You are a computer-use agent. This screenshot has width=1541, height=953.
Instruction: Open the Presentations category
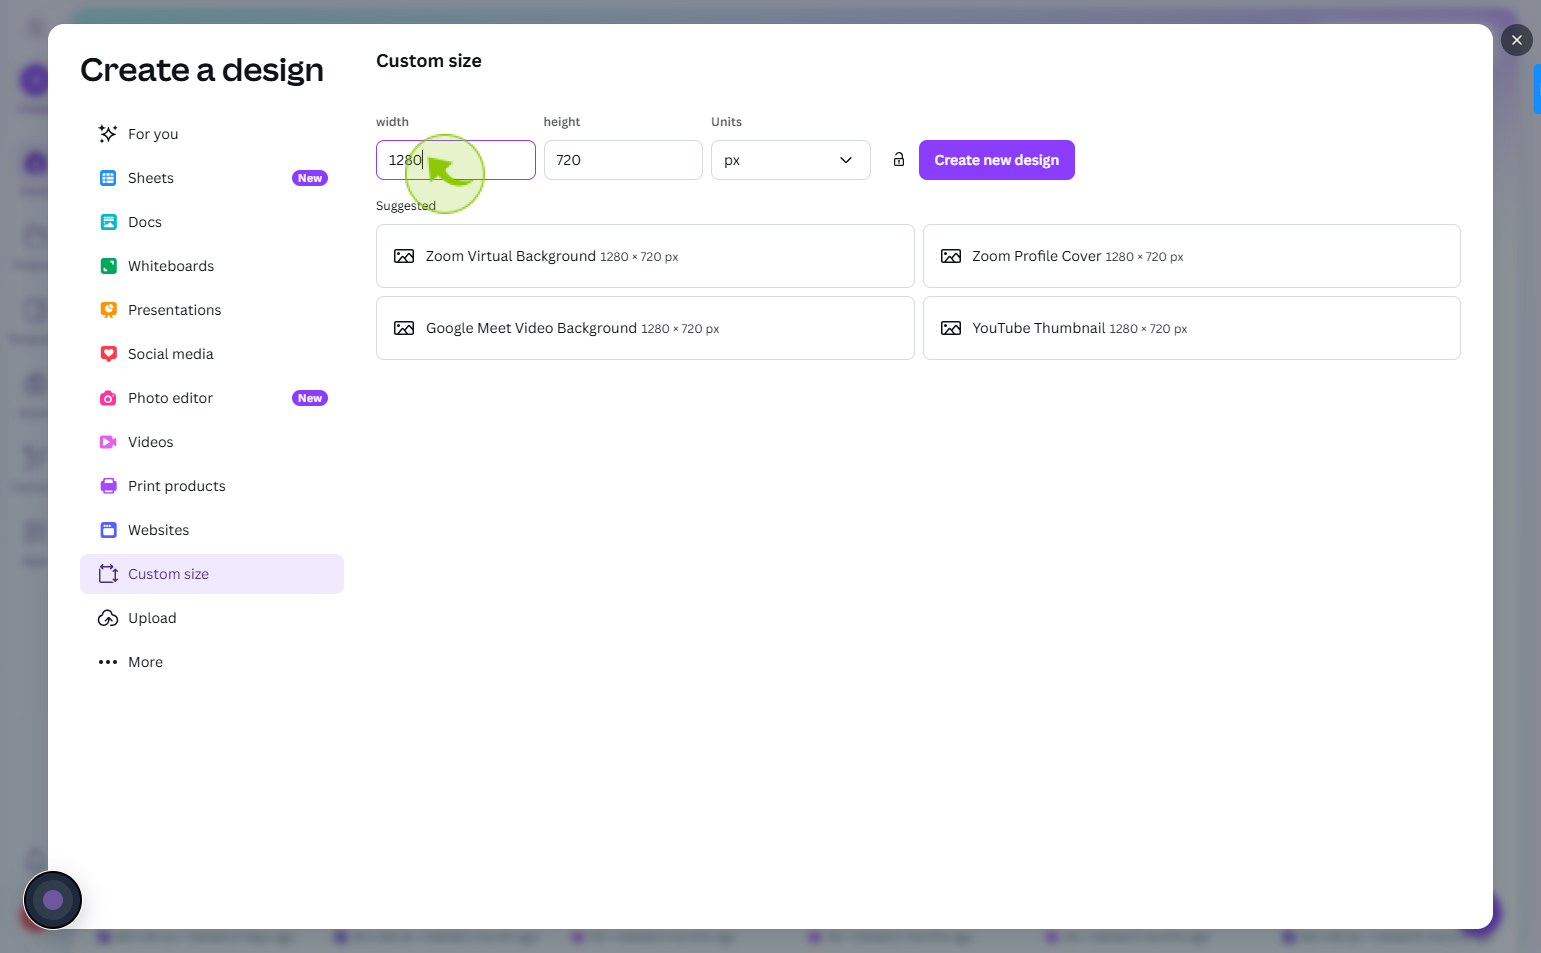click(212, 310)
